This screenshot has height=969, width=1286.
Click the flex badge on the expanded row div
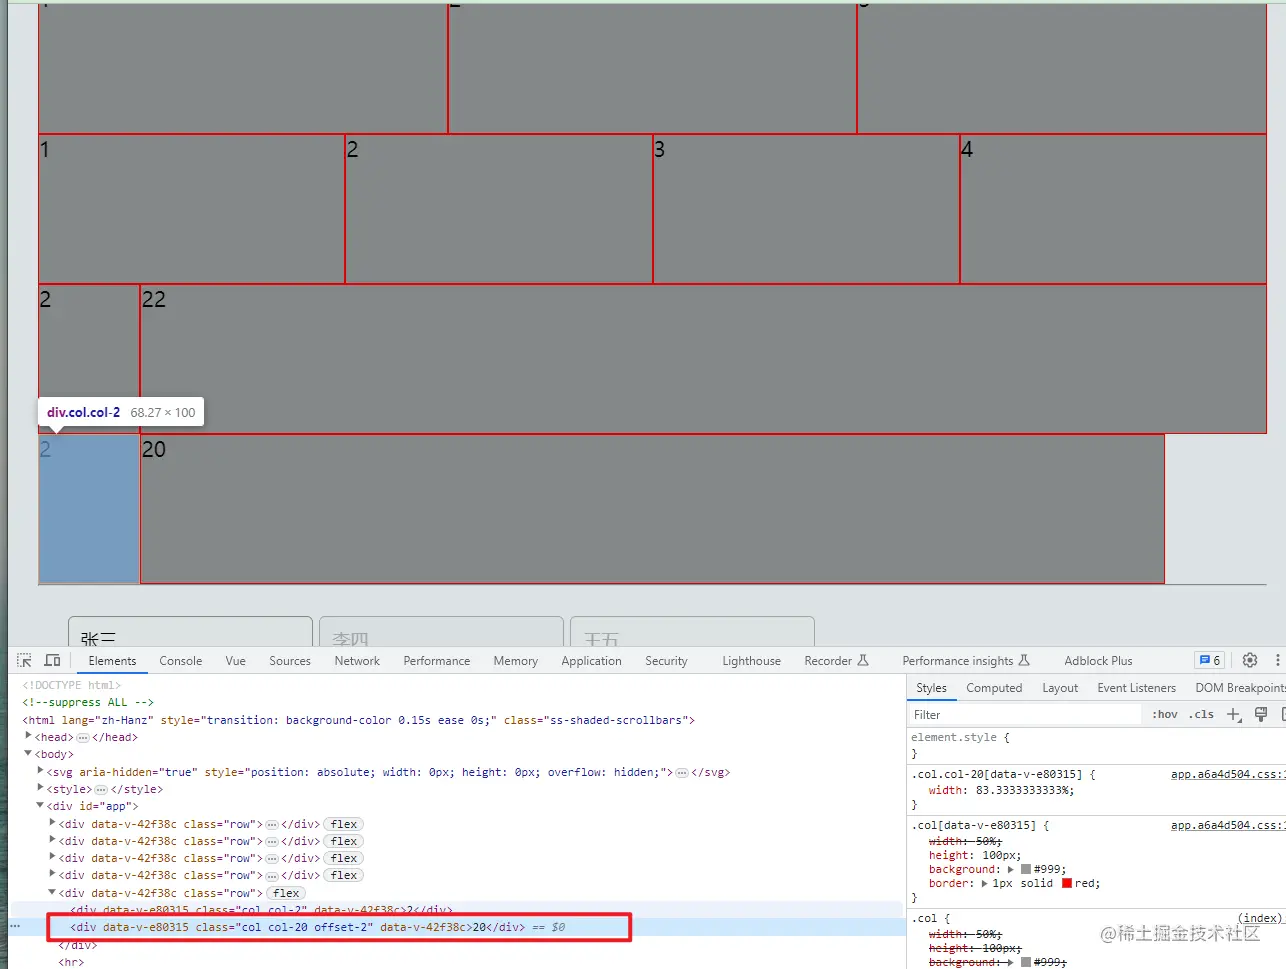(x=286, y=893)
